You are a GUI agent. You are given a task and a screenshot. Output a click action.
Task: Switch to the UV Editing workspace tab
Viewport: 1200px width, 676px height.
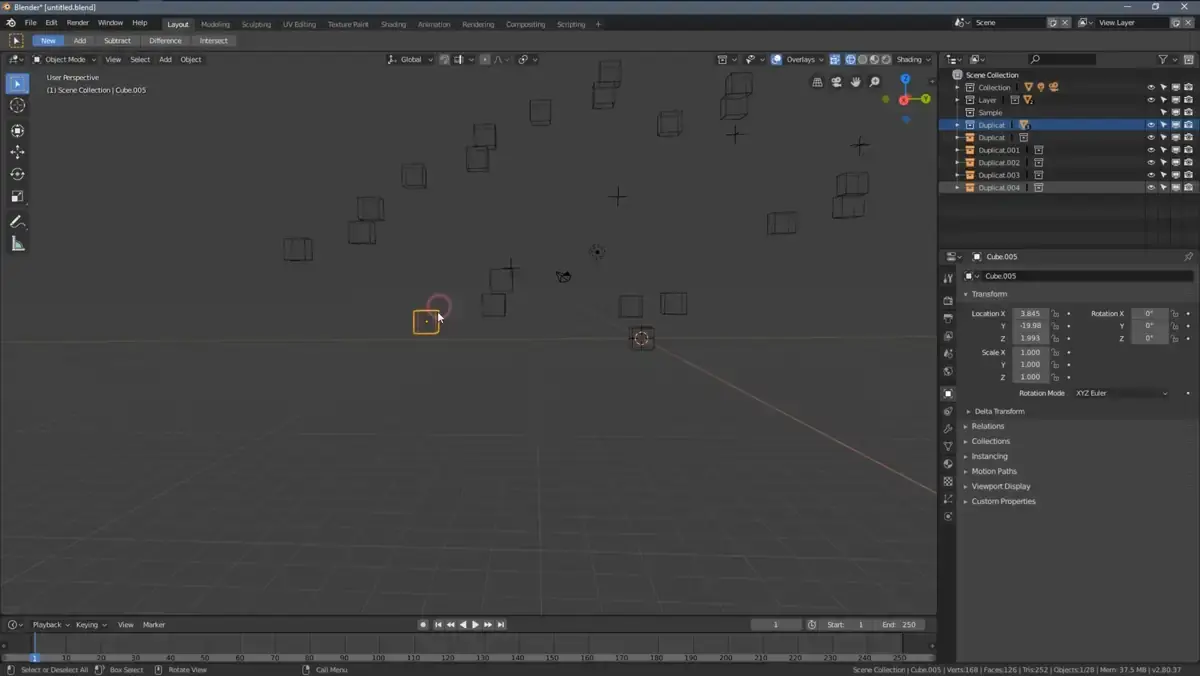click(299, 24)
